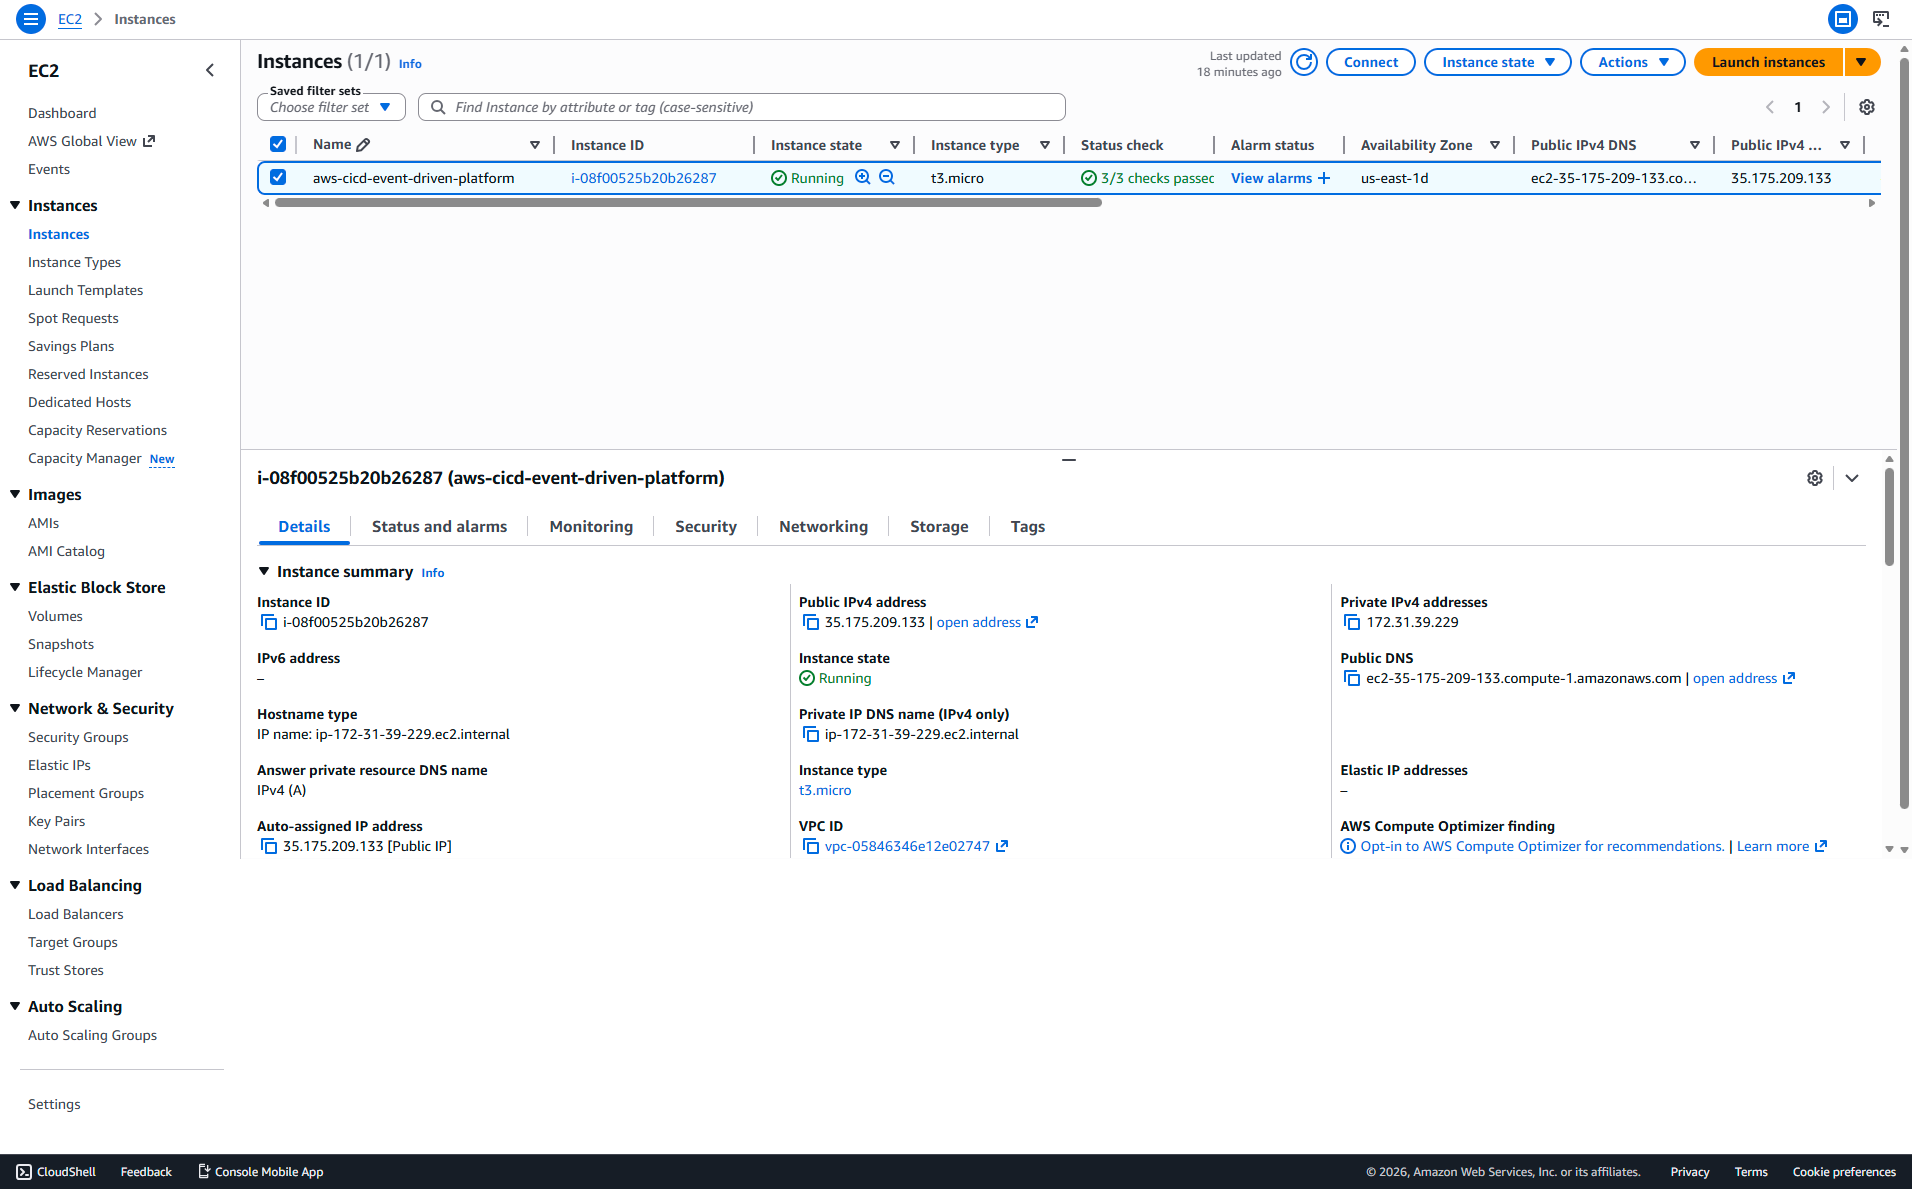Copy the Private IPv4 address 172.31.39.229
Viewport: 1912px width, 1189px height.
point(1352,622)
